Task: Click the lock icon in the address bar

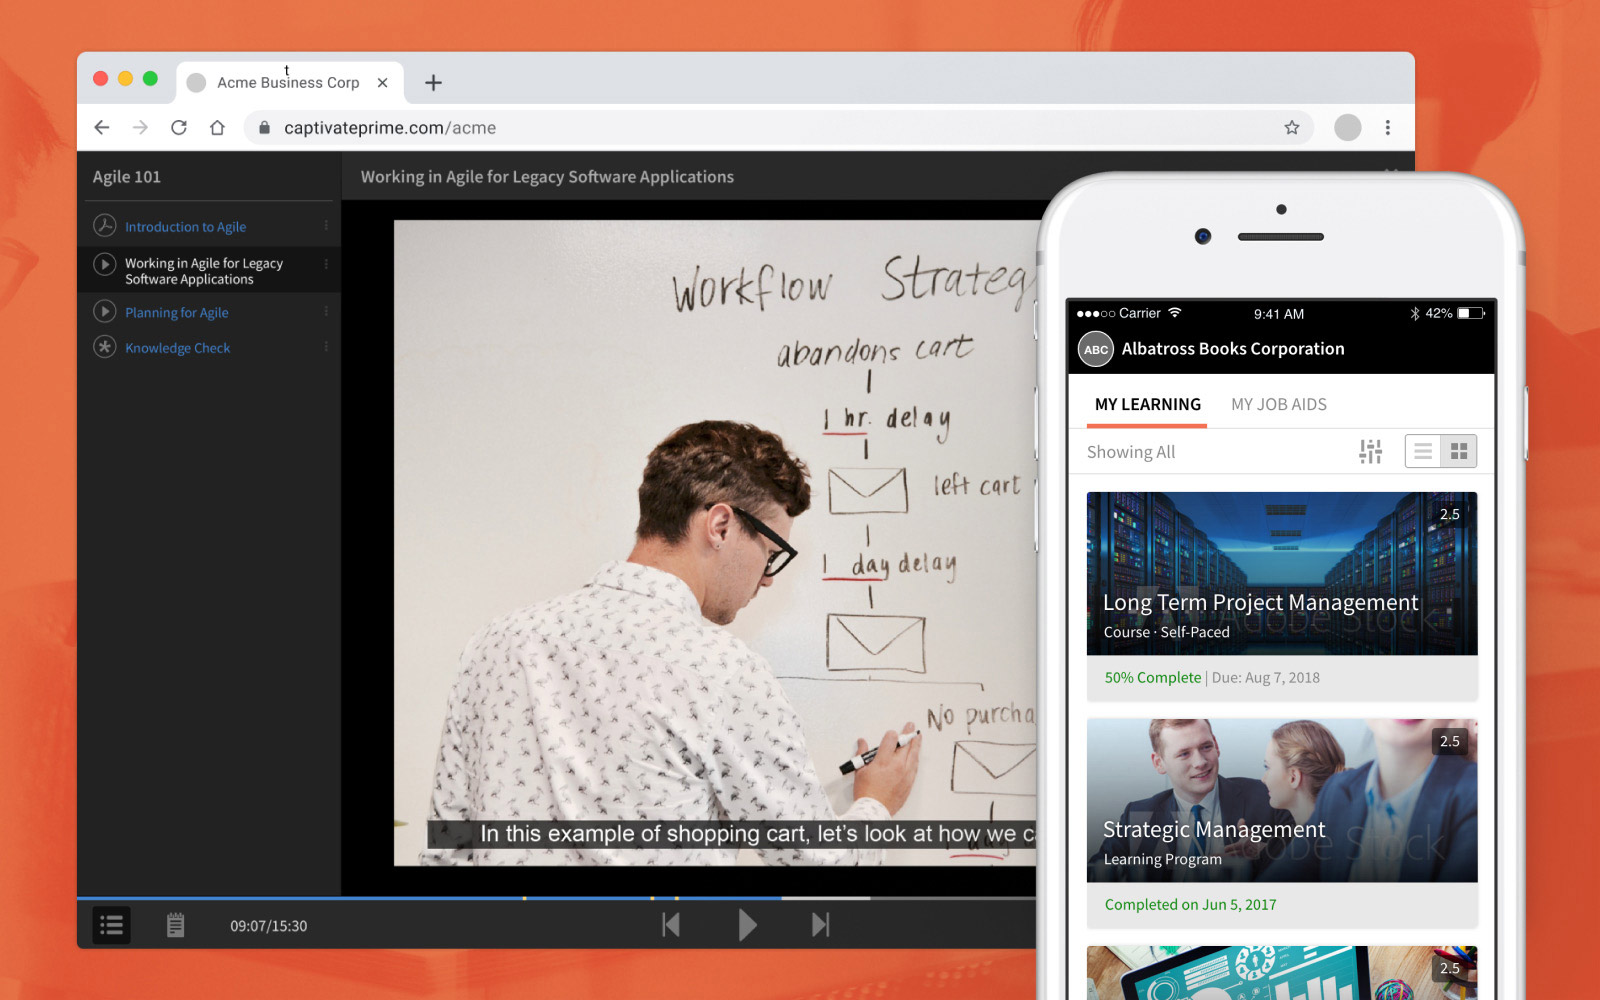Action: (x=264, y=128)
